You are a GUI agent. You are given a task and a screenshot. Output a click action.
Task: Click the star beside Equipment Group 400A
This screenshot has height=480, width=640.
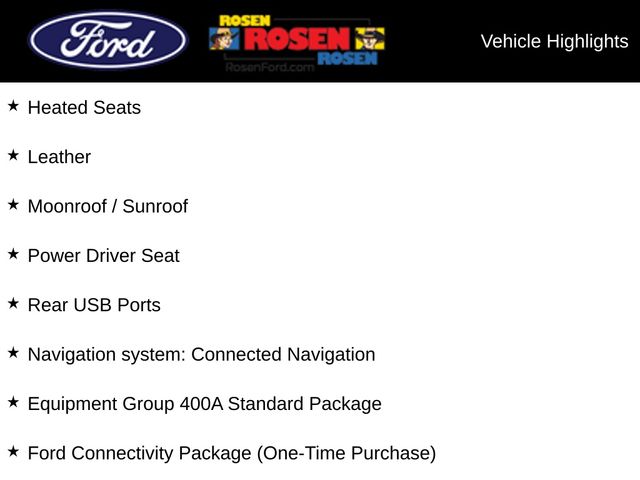[13, 402]
